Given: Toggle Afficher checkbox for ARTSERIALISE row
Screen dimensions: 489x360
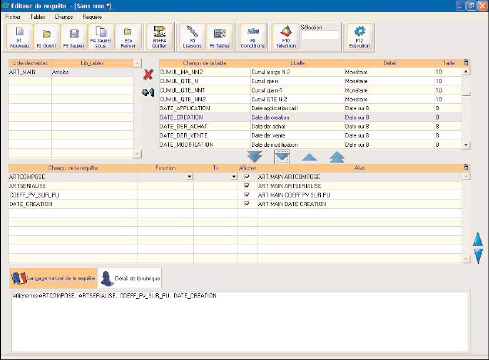Looking at the screenshot, I should pyautogui.click(x=247, y=186).
